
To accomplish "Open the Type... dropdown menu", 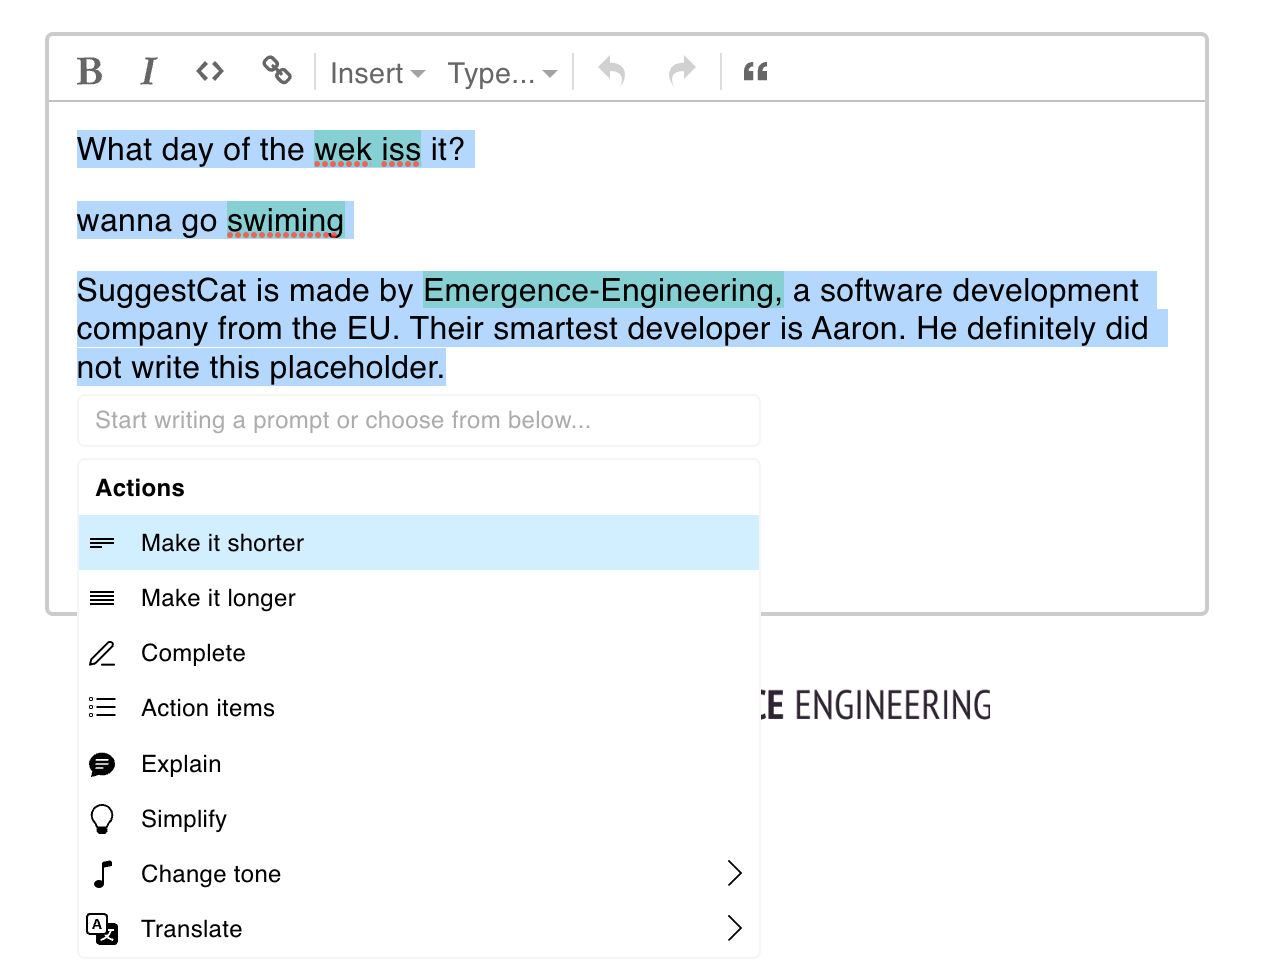I will tap(502, 73).
